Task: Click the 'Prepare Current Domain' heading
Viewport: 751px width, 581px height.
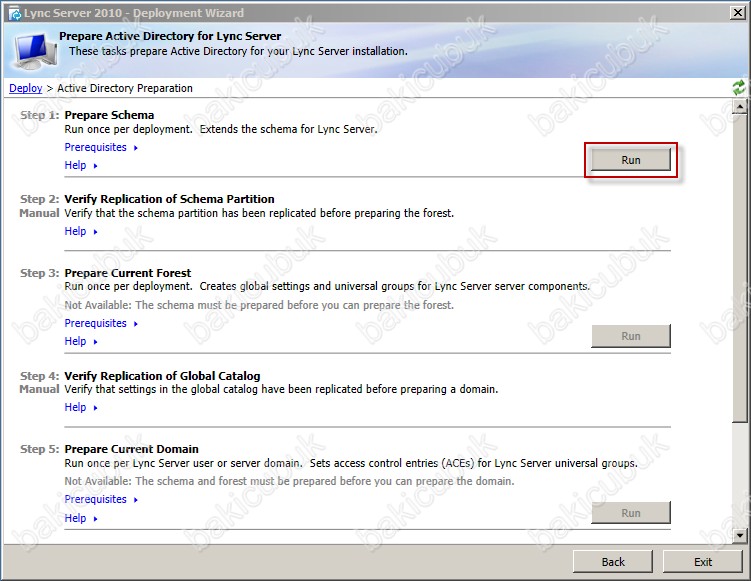Action: pyautogui.click(x=132, y=449)
